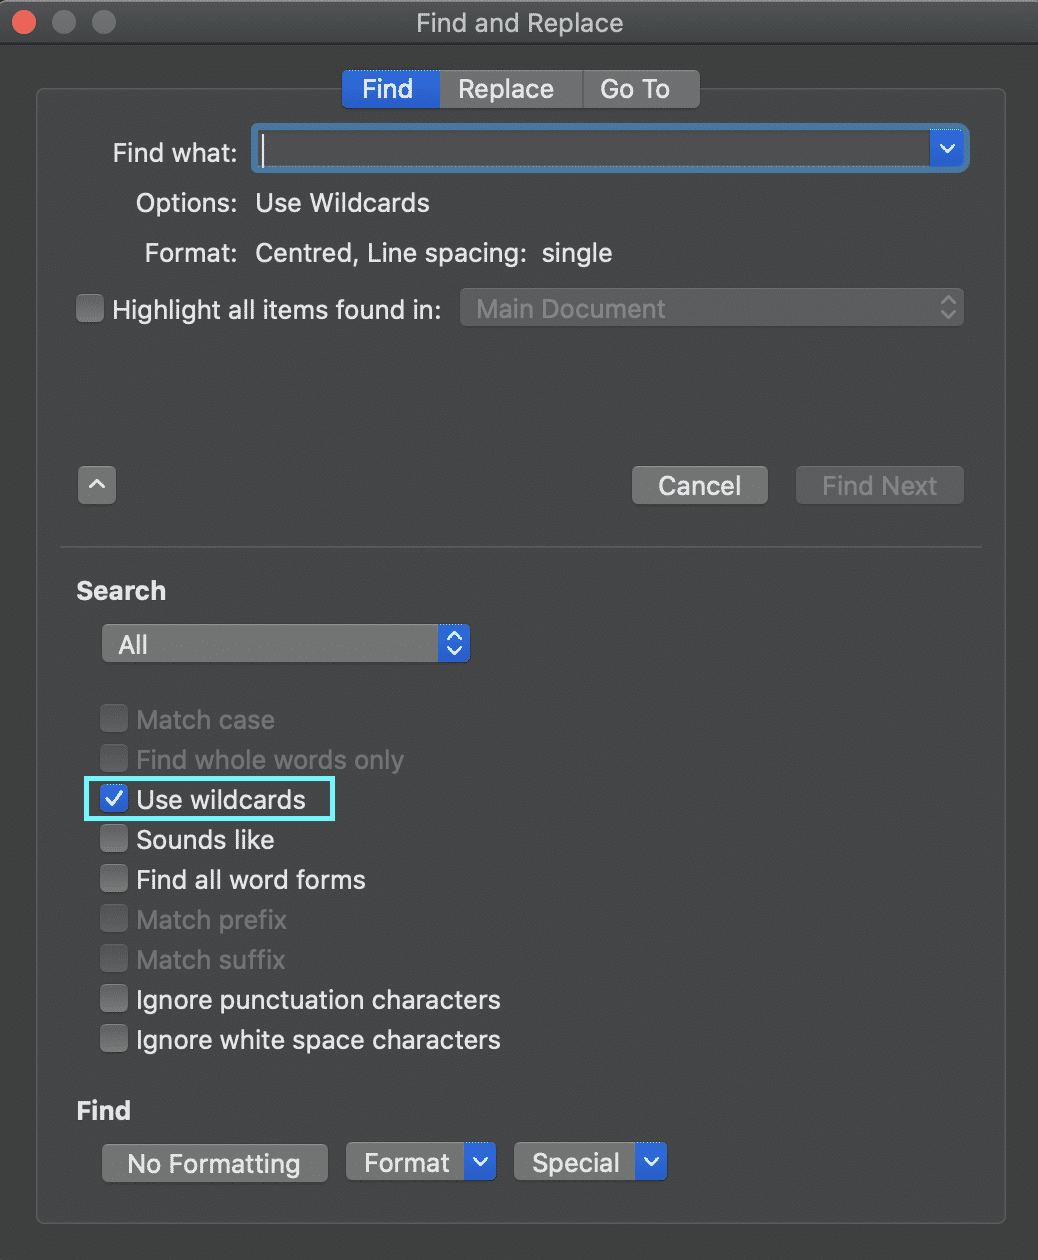1038x1260 pixels.
Task: Tick Ignore punctuation characters checkbox
Action: coord(114,999)
